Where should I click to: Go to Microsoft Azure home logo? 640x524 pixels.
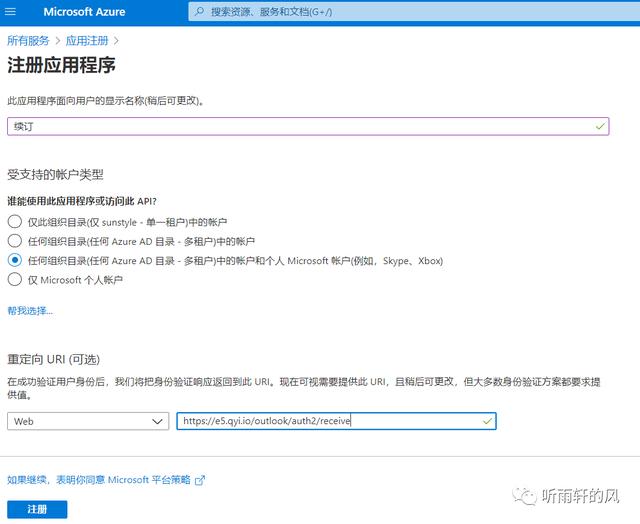(x=84, y=12)
